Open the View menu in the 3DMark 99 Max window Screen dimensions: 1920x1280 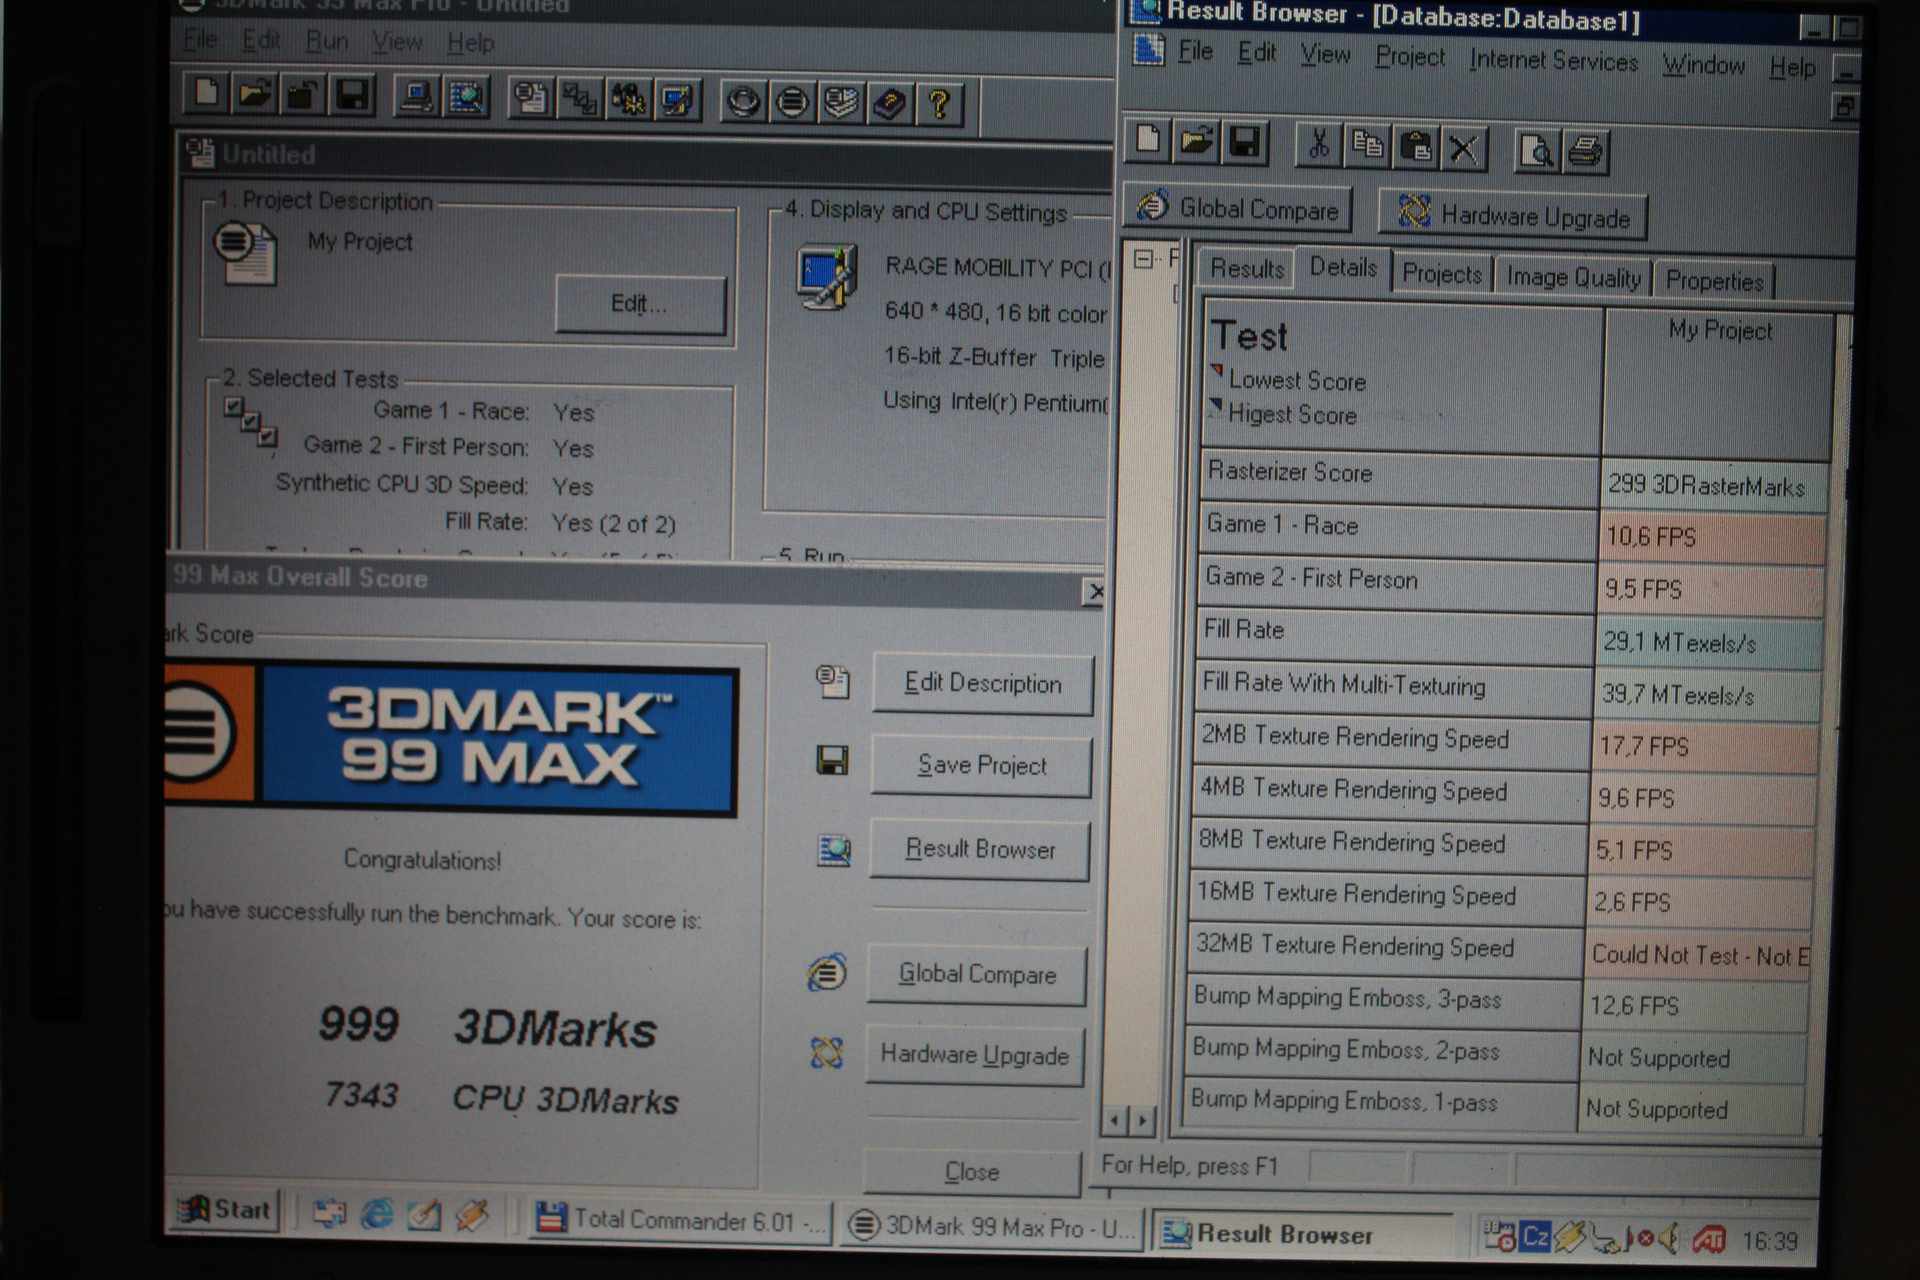pos(397,42)
